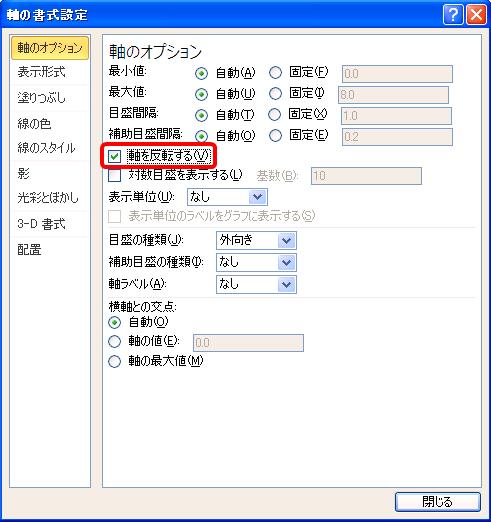Uncheck 軸を反転する checkbox

click(x=114, y=156)
